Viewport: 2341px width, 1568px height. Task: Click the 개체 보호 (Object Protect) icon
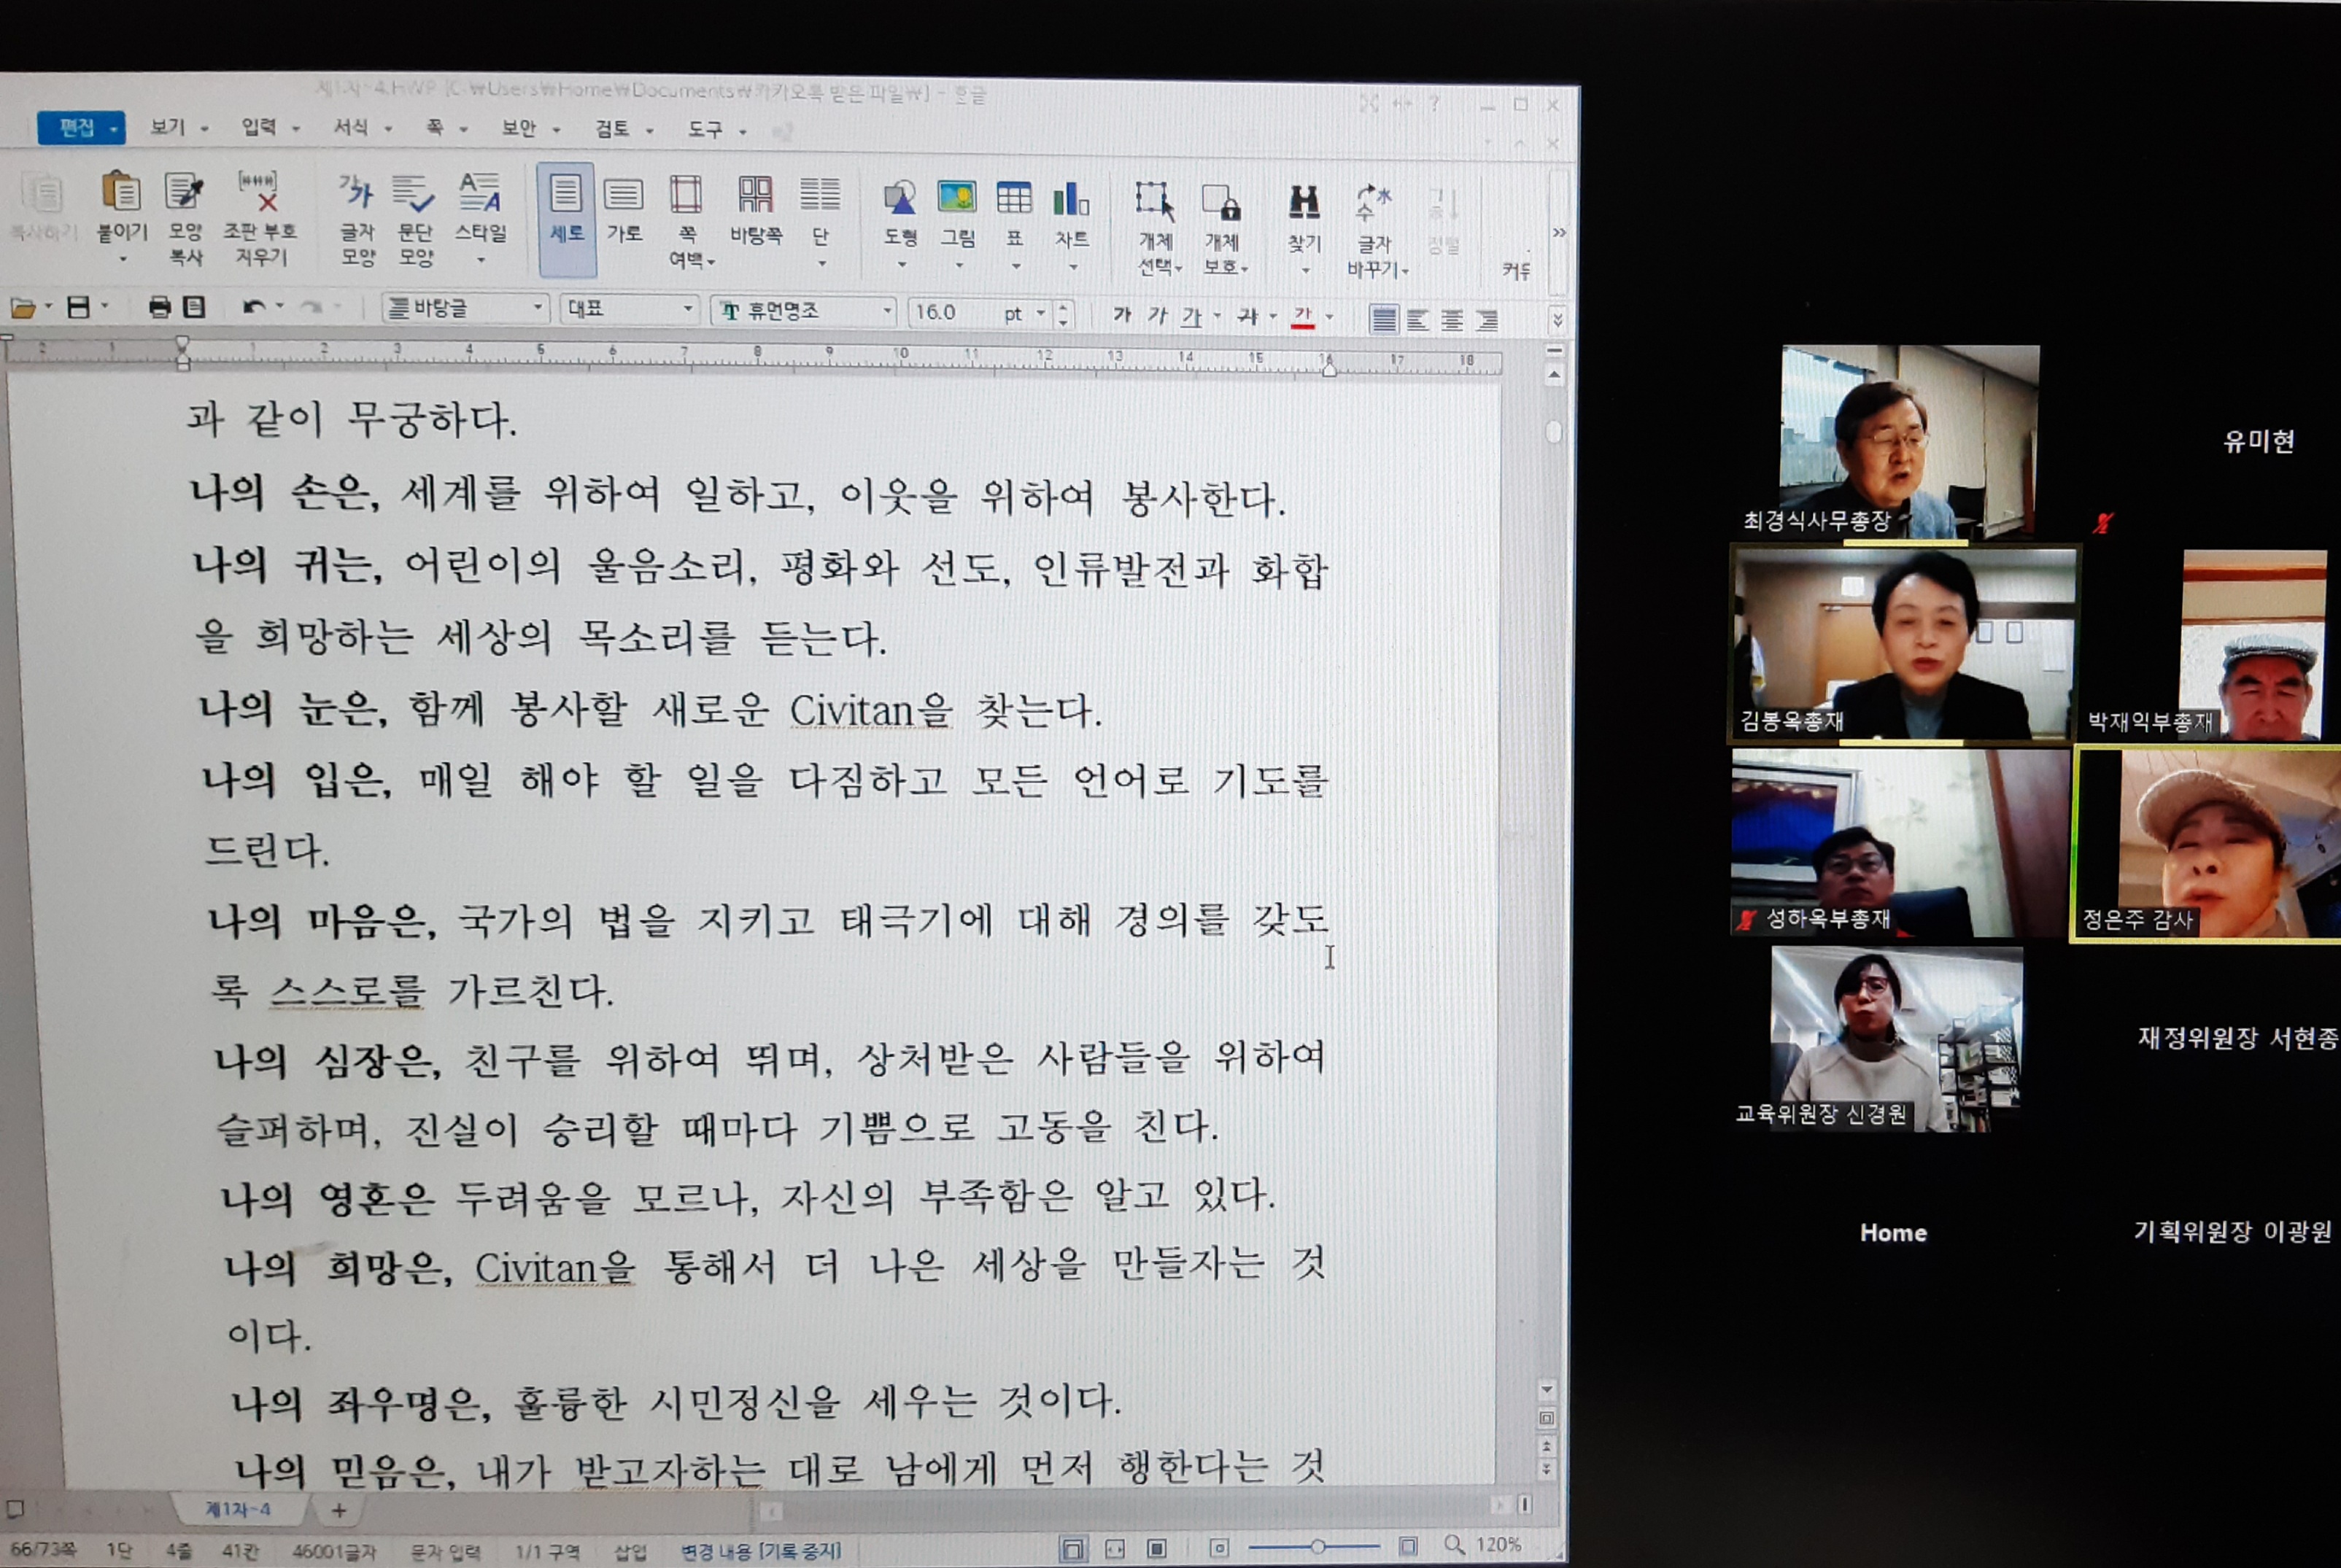(1221, 202)
